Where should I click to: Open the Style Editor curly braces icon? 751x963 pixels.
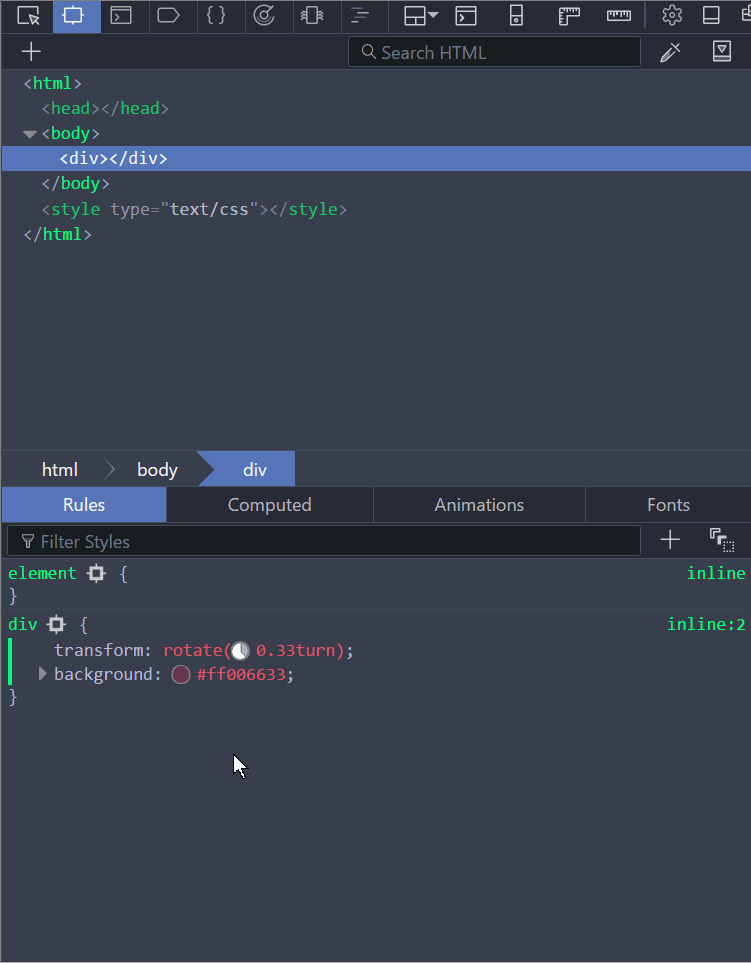216,16
